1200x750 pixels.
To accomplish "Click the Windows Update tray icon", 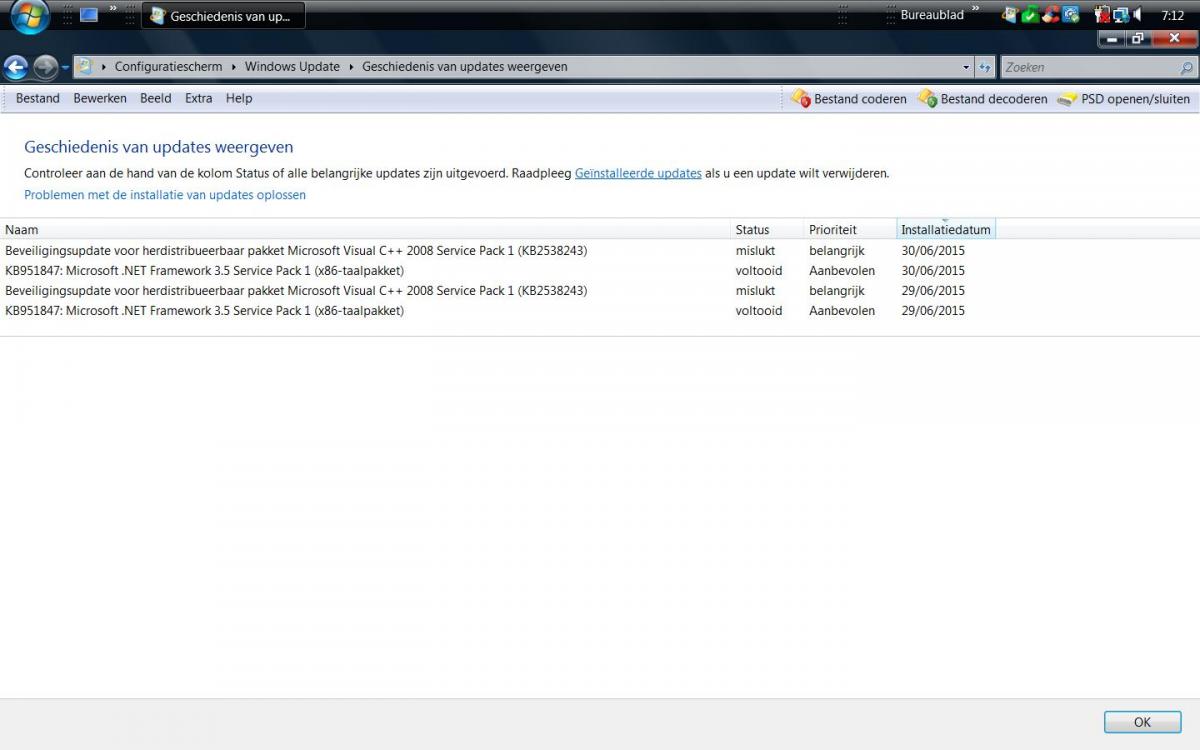I will click(1010, 15).
